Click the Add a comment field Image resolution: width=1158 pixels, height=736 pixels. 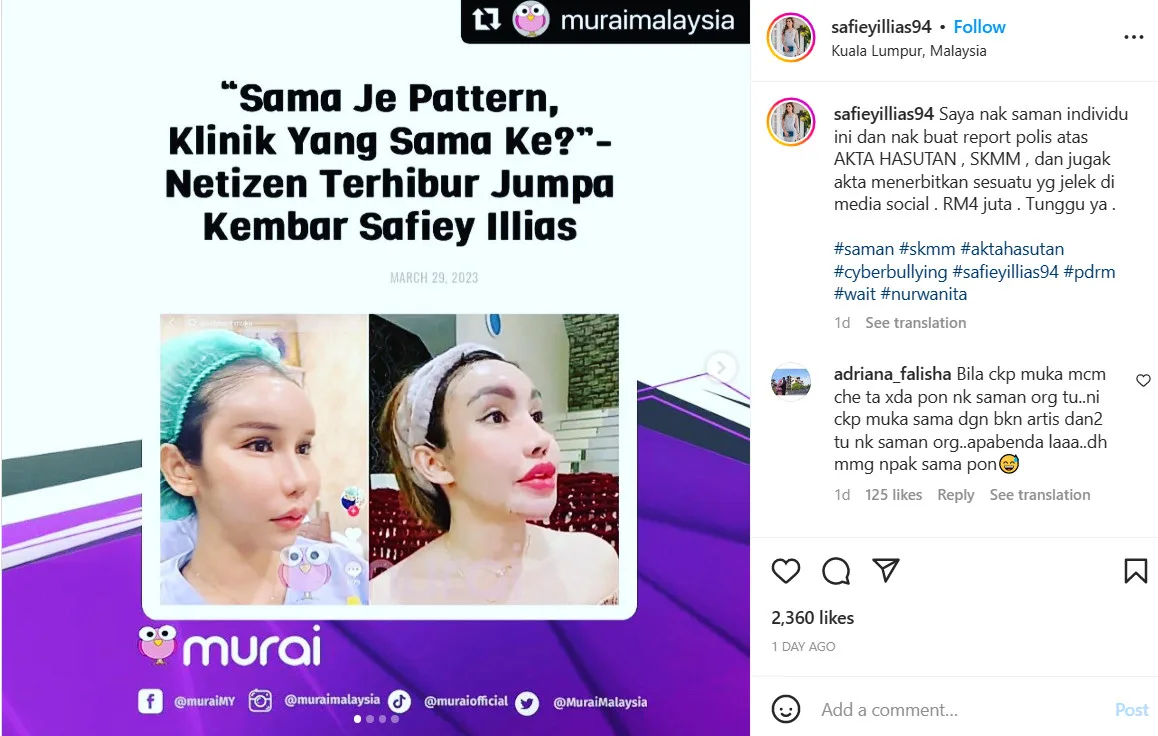[x=960, y=709]
